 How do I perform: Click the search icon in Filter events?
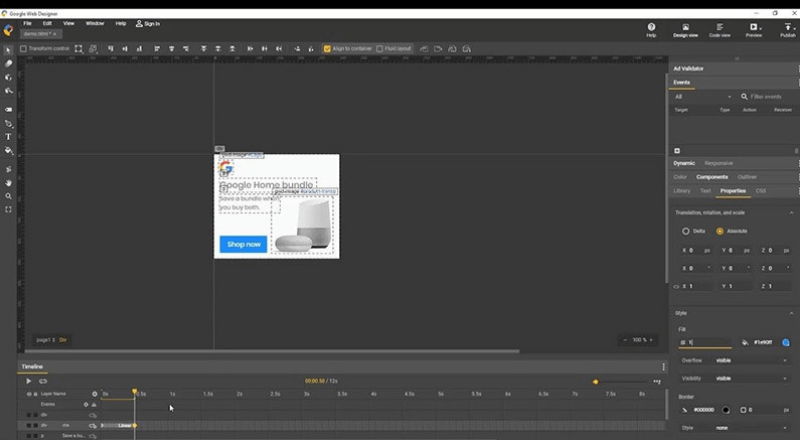[x=744, y=96]
